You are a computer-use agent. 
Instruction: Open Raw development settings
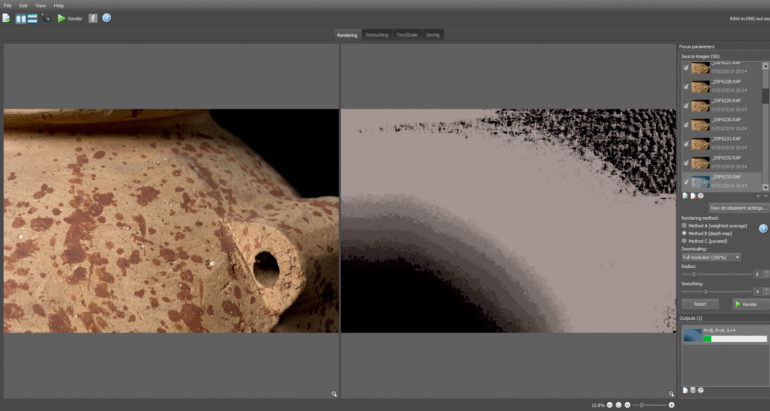point(738,208)
